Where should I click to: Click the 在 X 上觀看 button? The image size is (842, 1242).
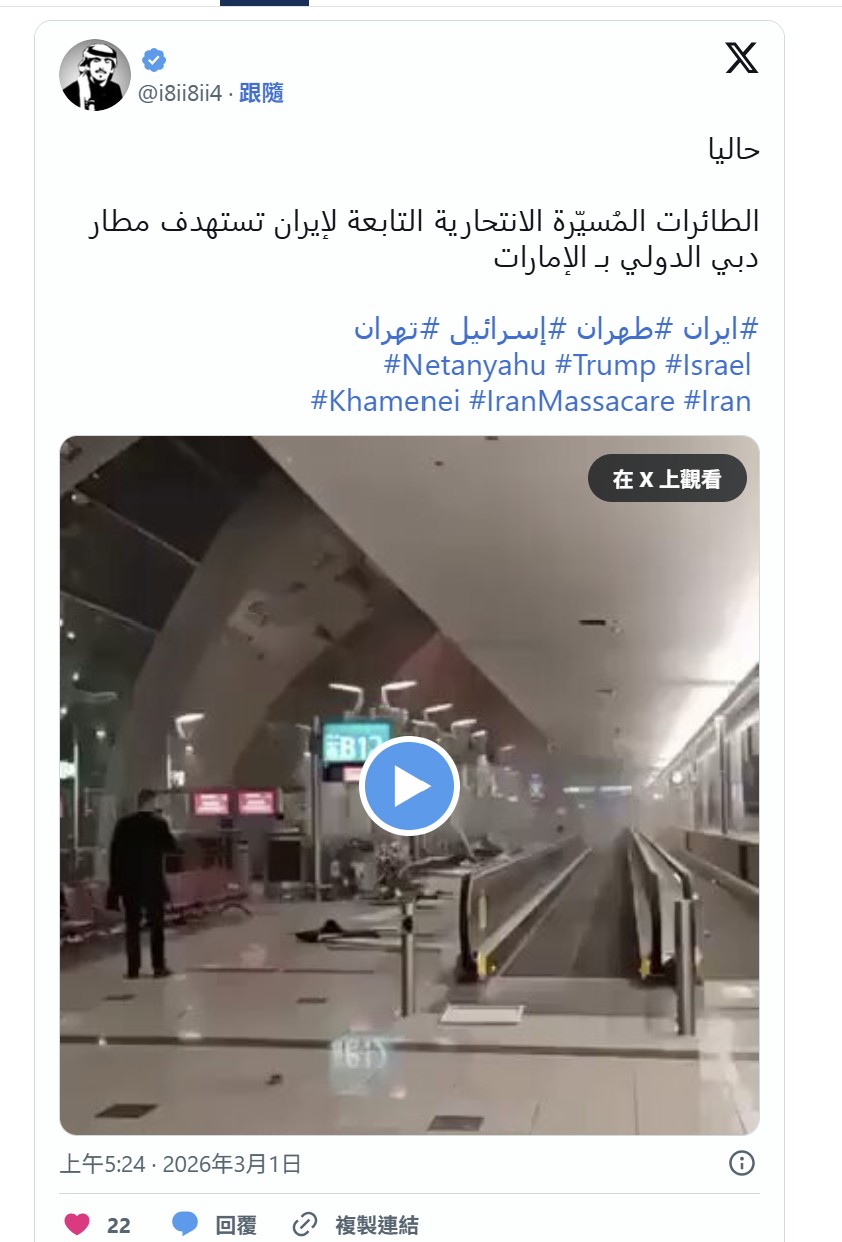[x=667, y=479]
